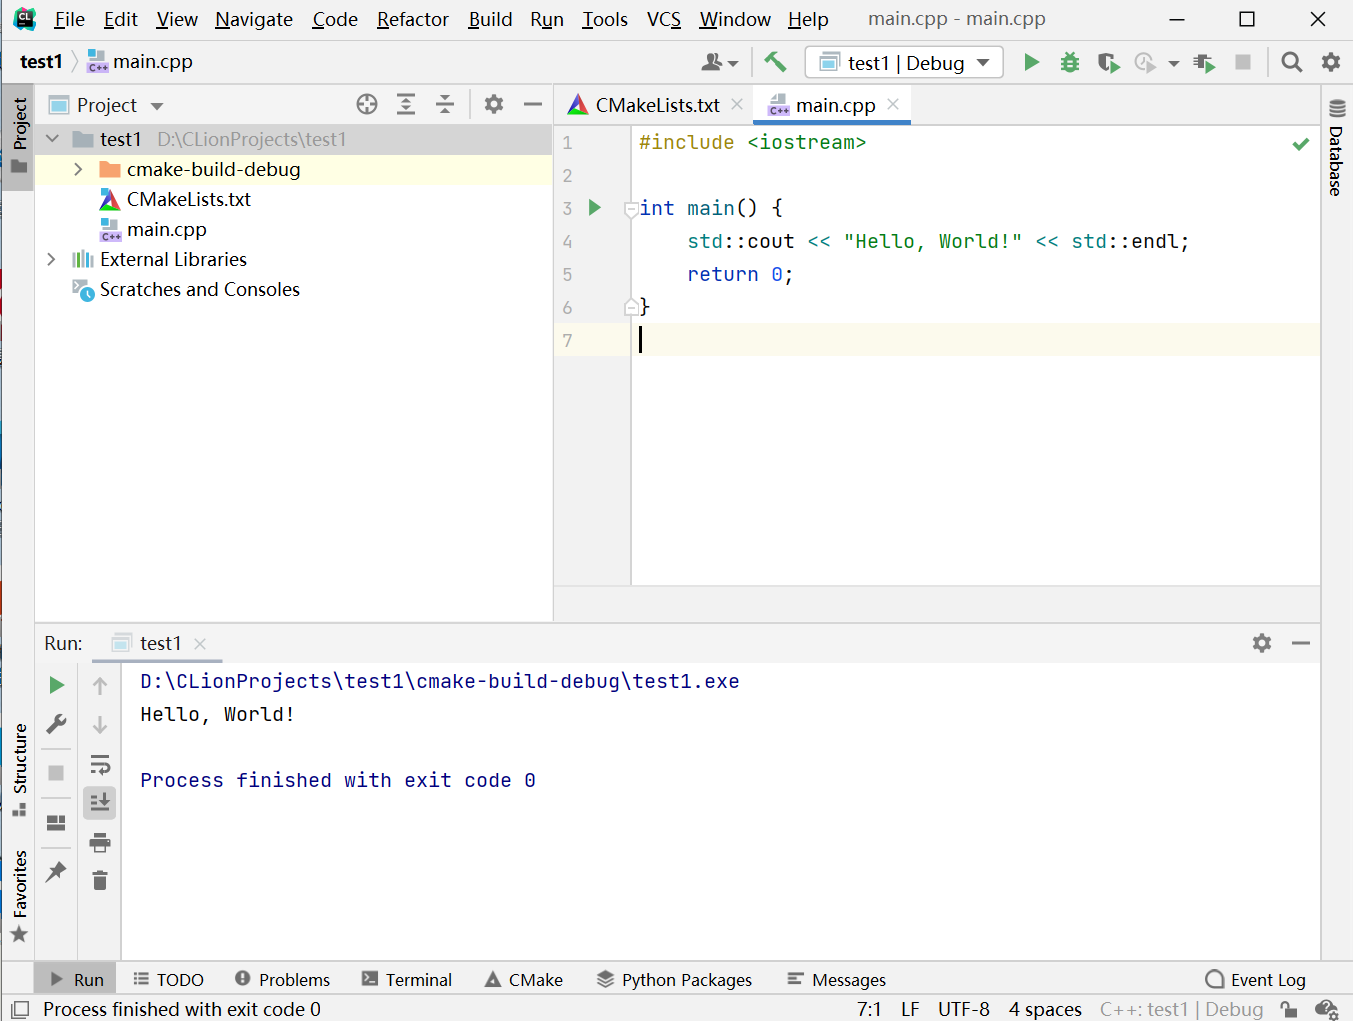The width and height of the screenshot is (1353, 1021).
Task: Click 4 spaces indent setting
Action: tap(1045, 1009)
